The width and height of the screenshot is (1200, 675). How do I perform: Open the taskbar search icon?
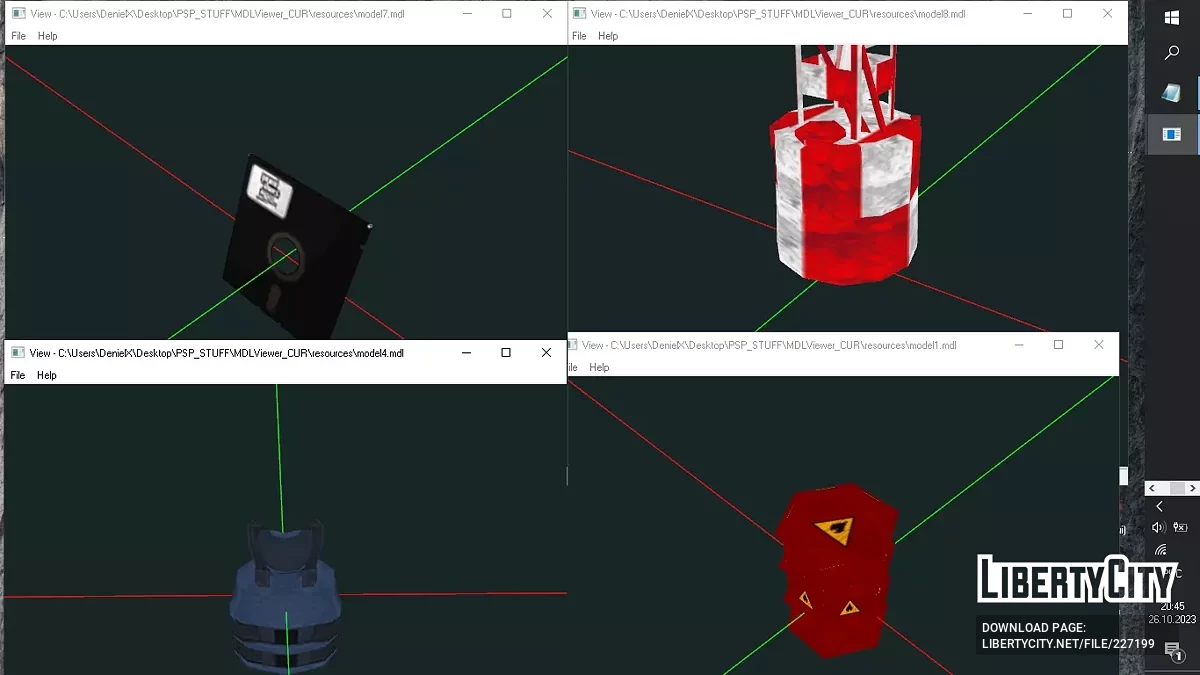(x=1172, y=54)
